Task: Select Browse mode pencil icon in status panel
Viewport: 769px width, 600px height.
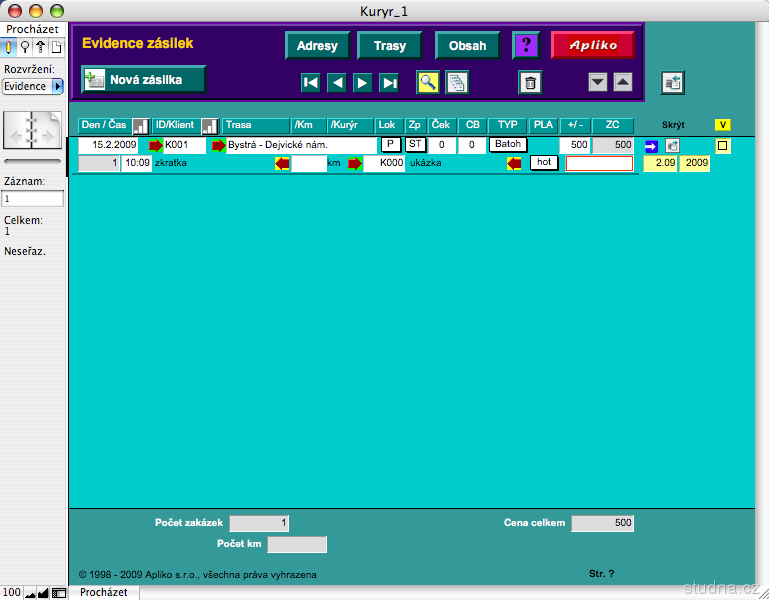Action: [x=9, y=47]
